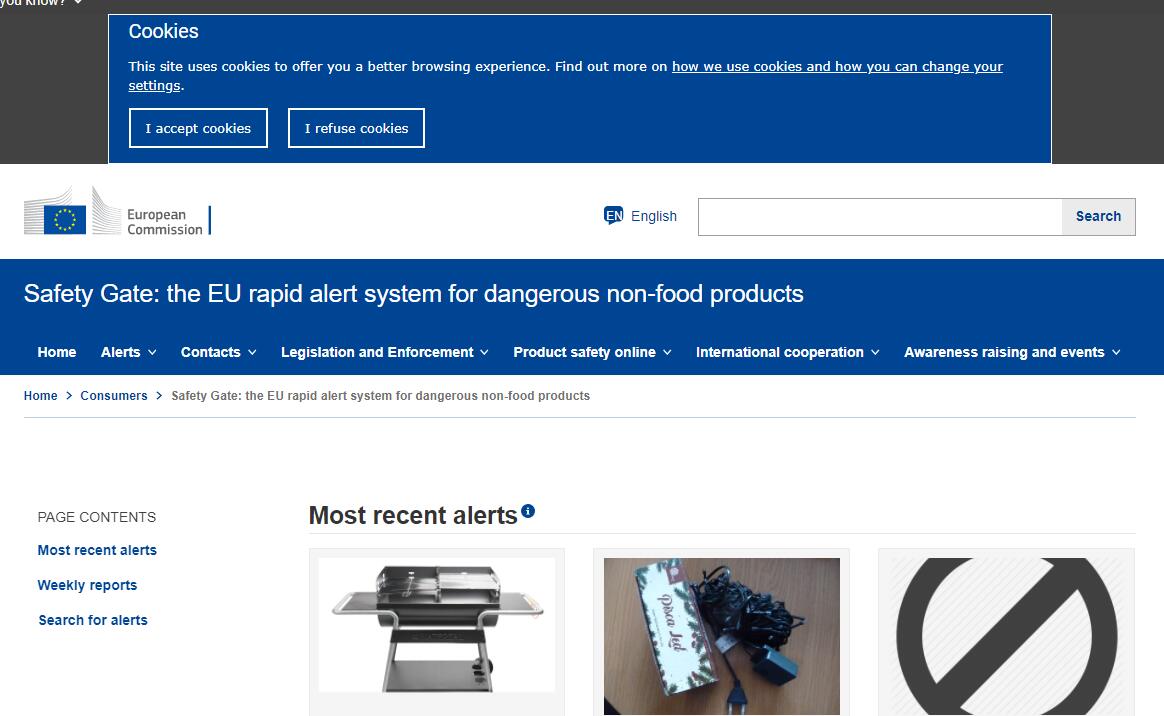This screenshot has width=1164, height=716.
Task: Expand the Alerts dropdown menu
Action: (128, 352)
